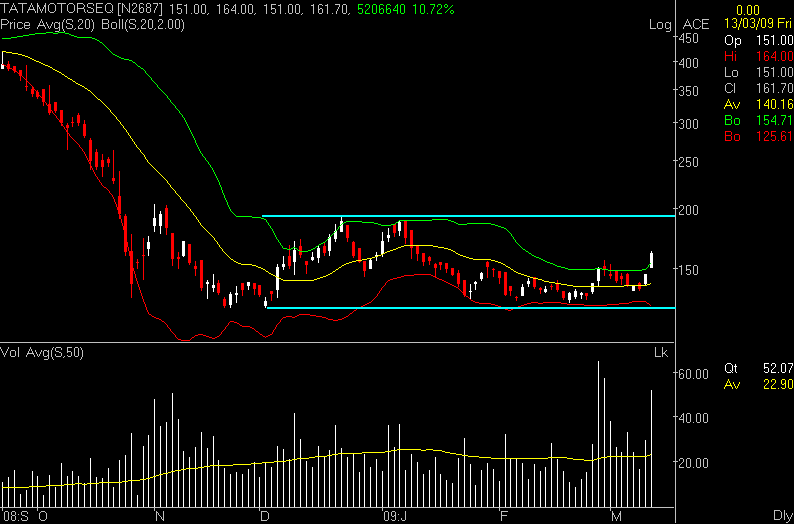Viewport: 794px width, 524px height.
Task: Click the 200 price axis label
Action: (x=690, y=209)
